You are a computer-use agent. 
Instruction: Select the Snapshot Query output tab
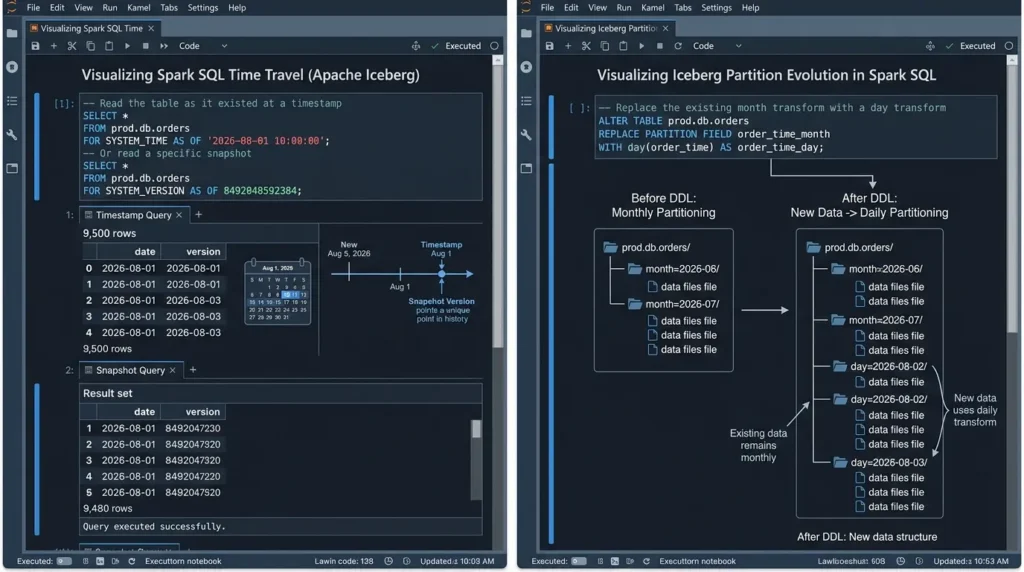click(130, 370)
